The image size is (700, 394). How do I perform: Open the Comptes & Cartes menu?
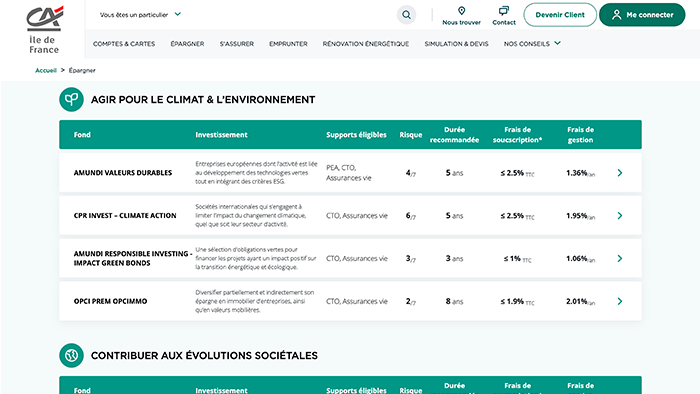click(x=124, y=44)
